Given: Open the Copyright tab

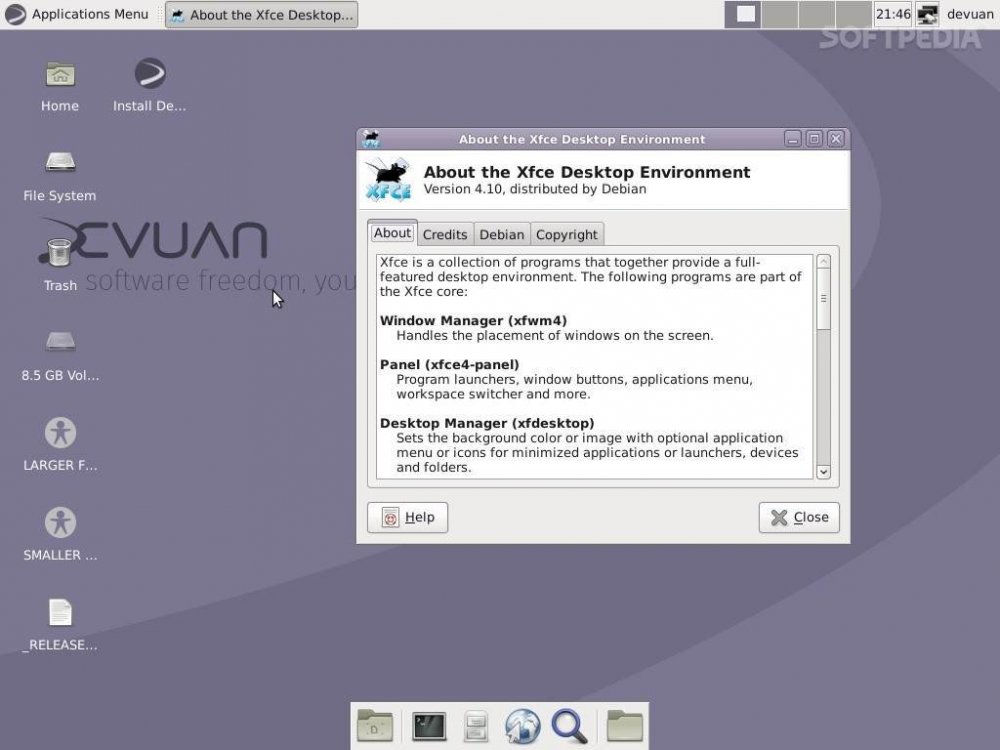Looking at the screenshot, I should 566,235.
